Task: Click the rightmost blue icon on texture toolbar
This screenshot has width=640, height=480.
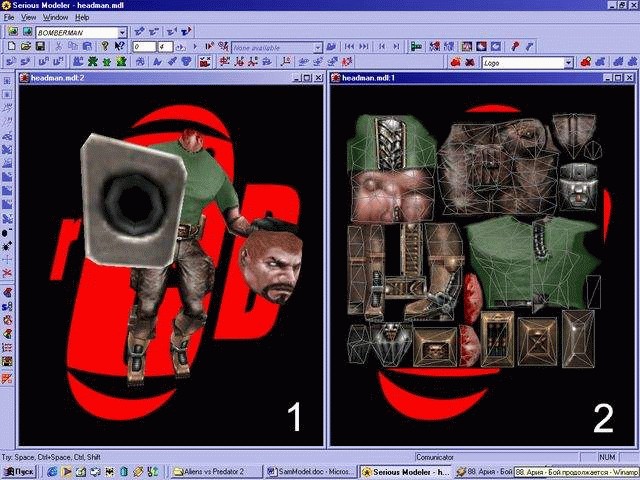Action: tap(632, 62)
